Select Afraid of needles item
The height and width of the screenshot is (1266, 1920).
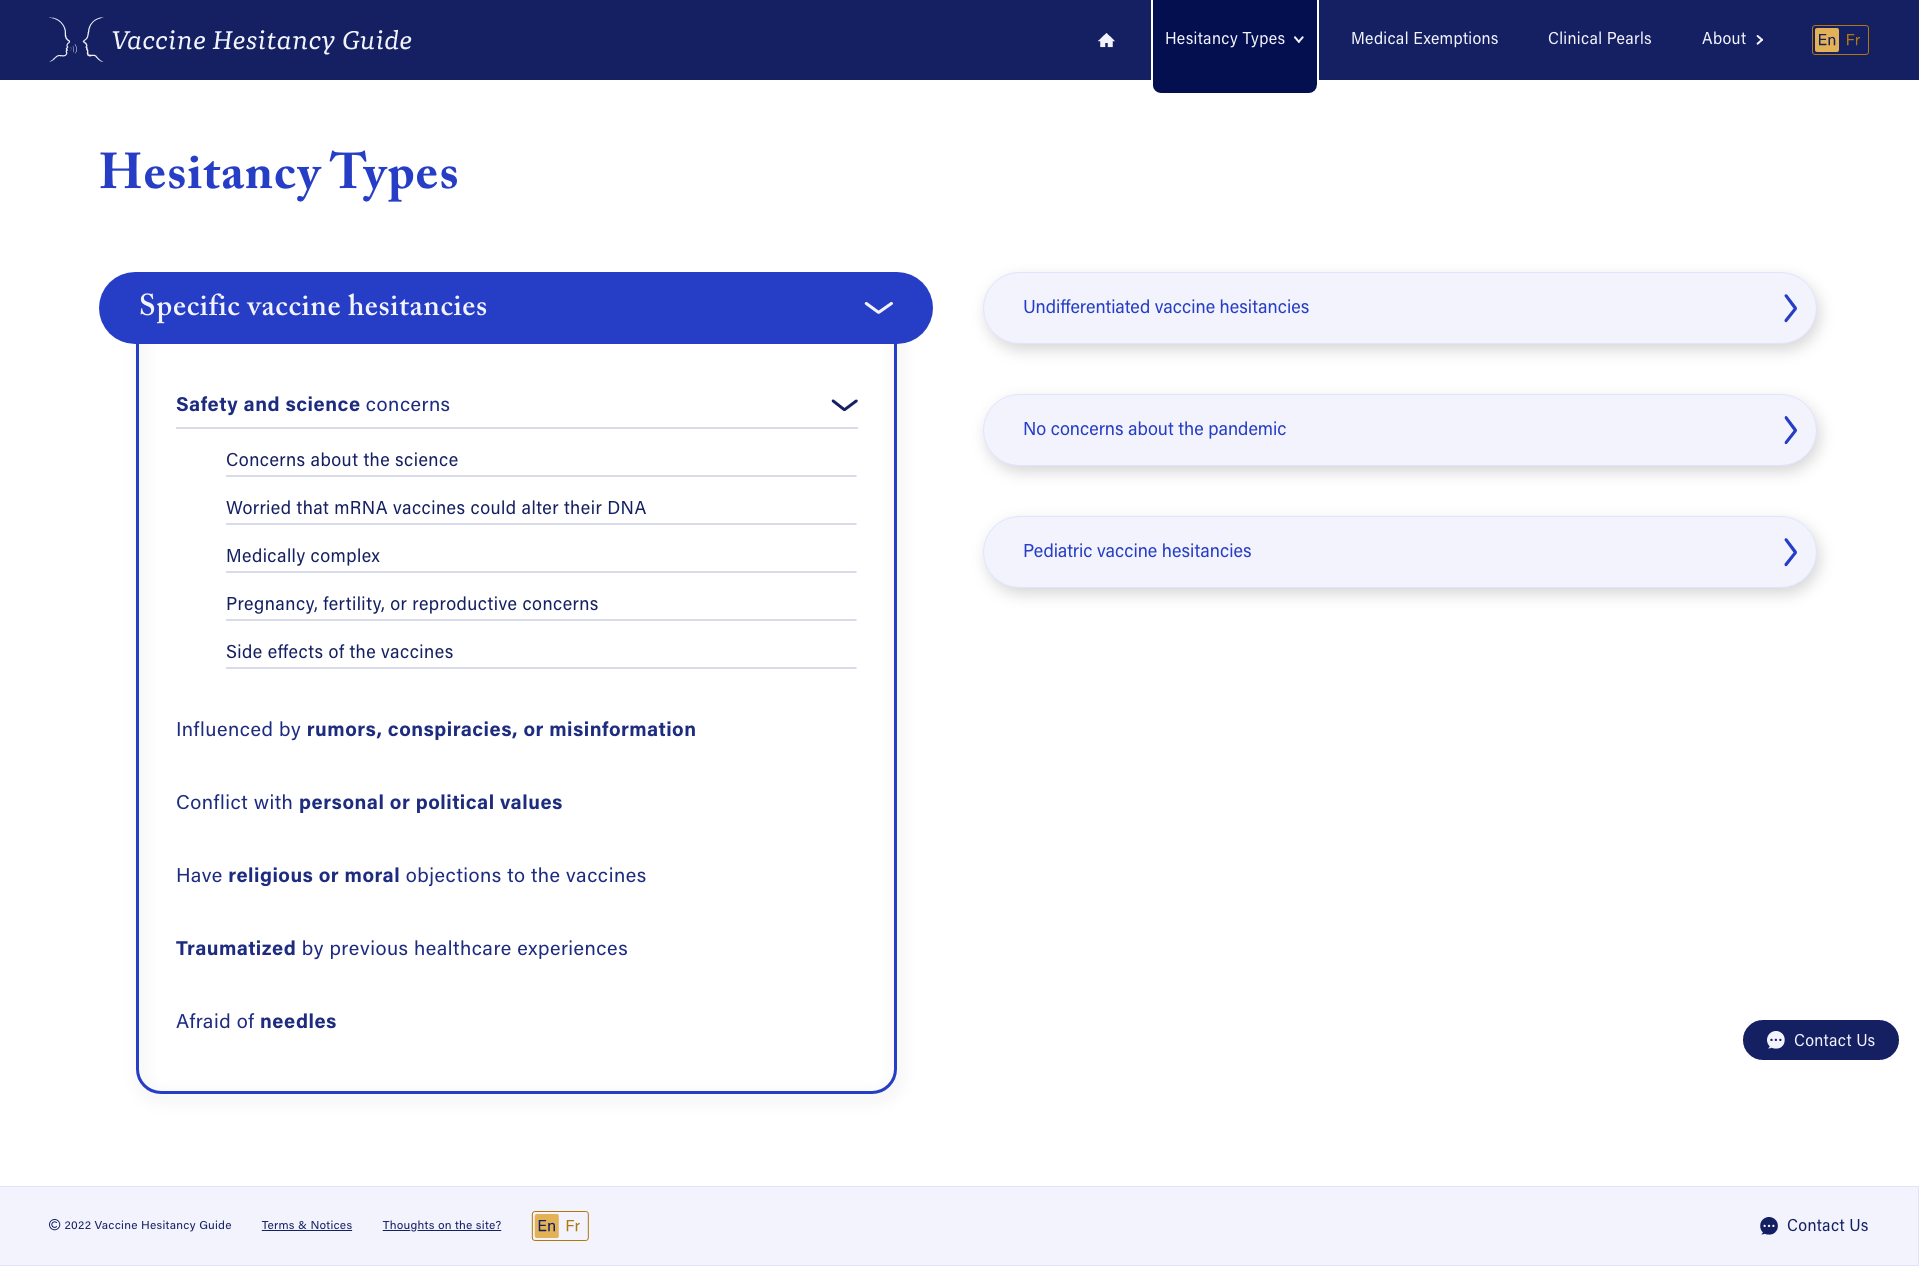click(x=256, y=1021)
